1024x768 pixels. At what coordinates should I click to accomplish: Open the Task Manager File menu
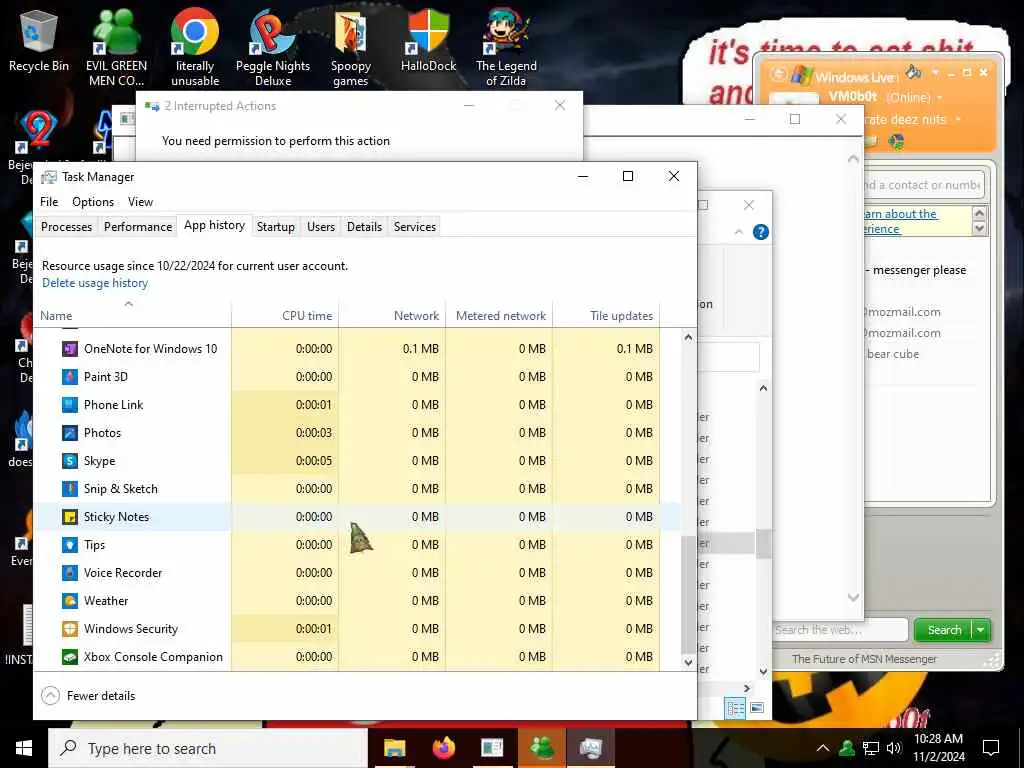click(x=49, y=202)
